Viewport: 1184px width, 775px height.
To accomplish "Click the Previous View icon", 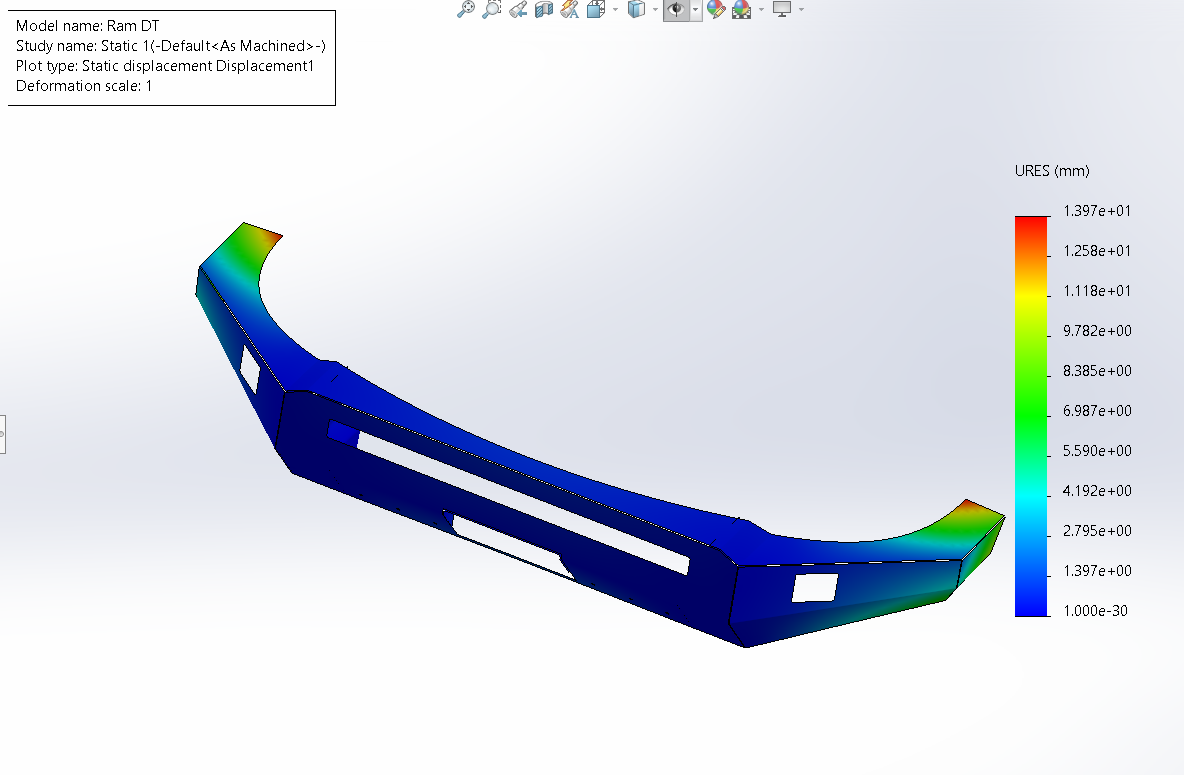I will [x=518, y=9].
